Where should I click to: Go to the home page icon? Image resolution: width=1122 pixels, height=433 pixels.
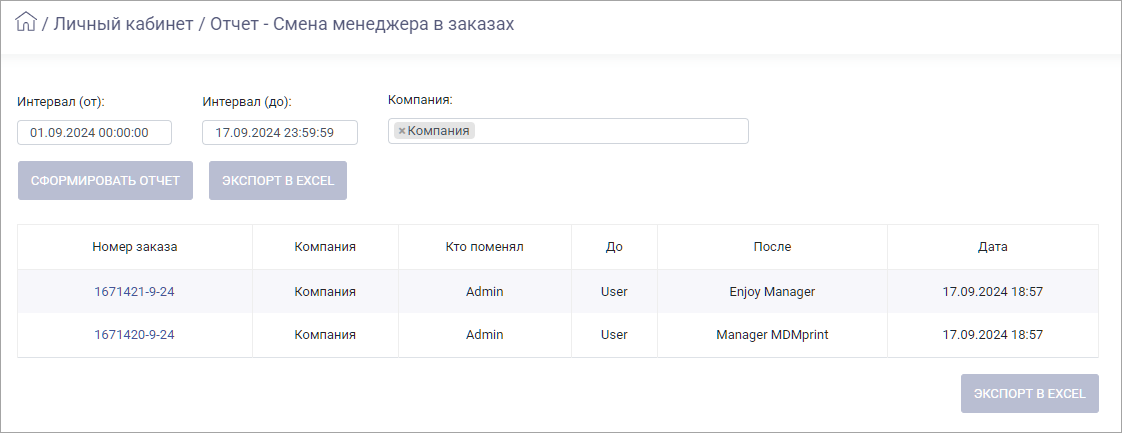[26, 22]
